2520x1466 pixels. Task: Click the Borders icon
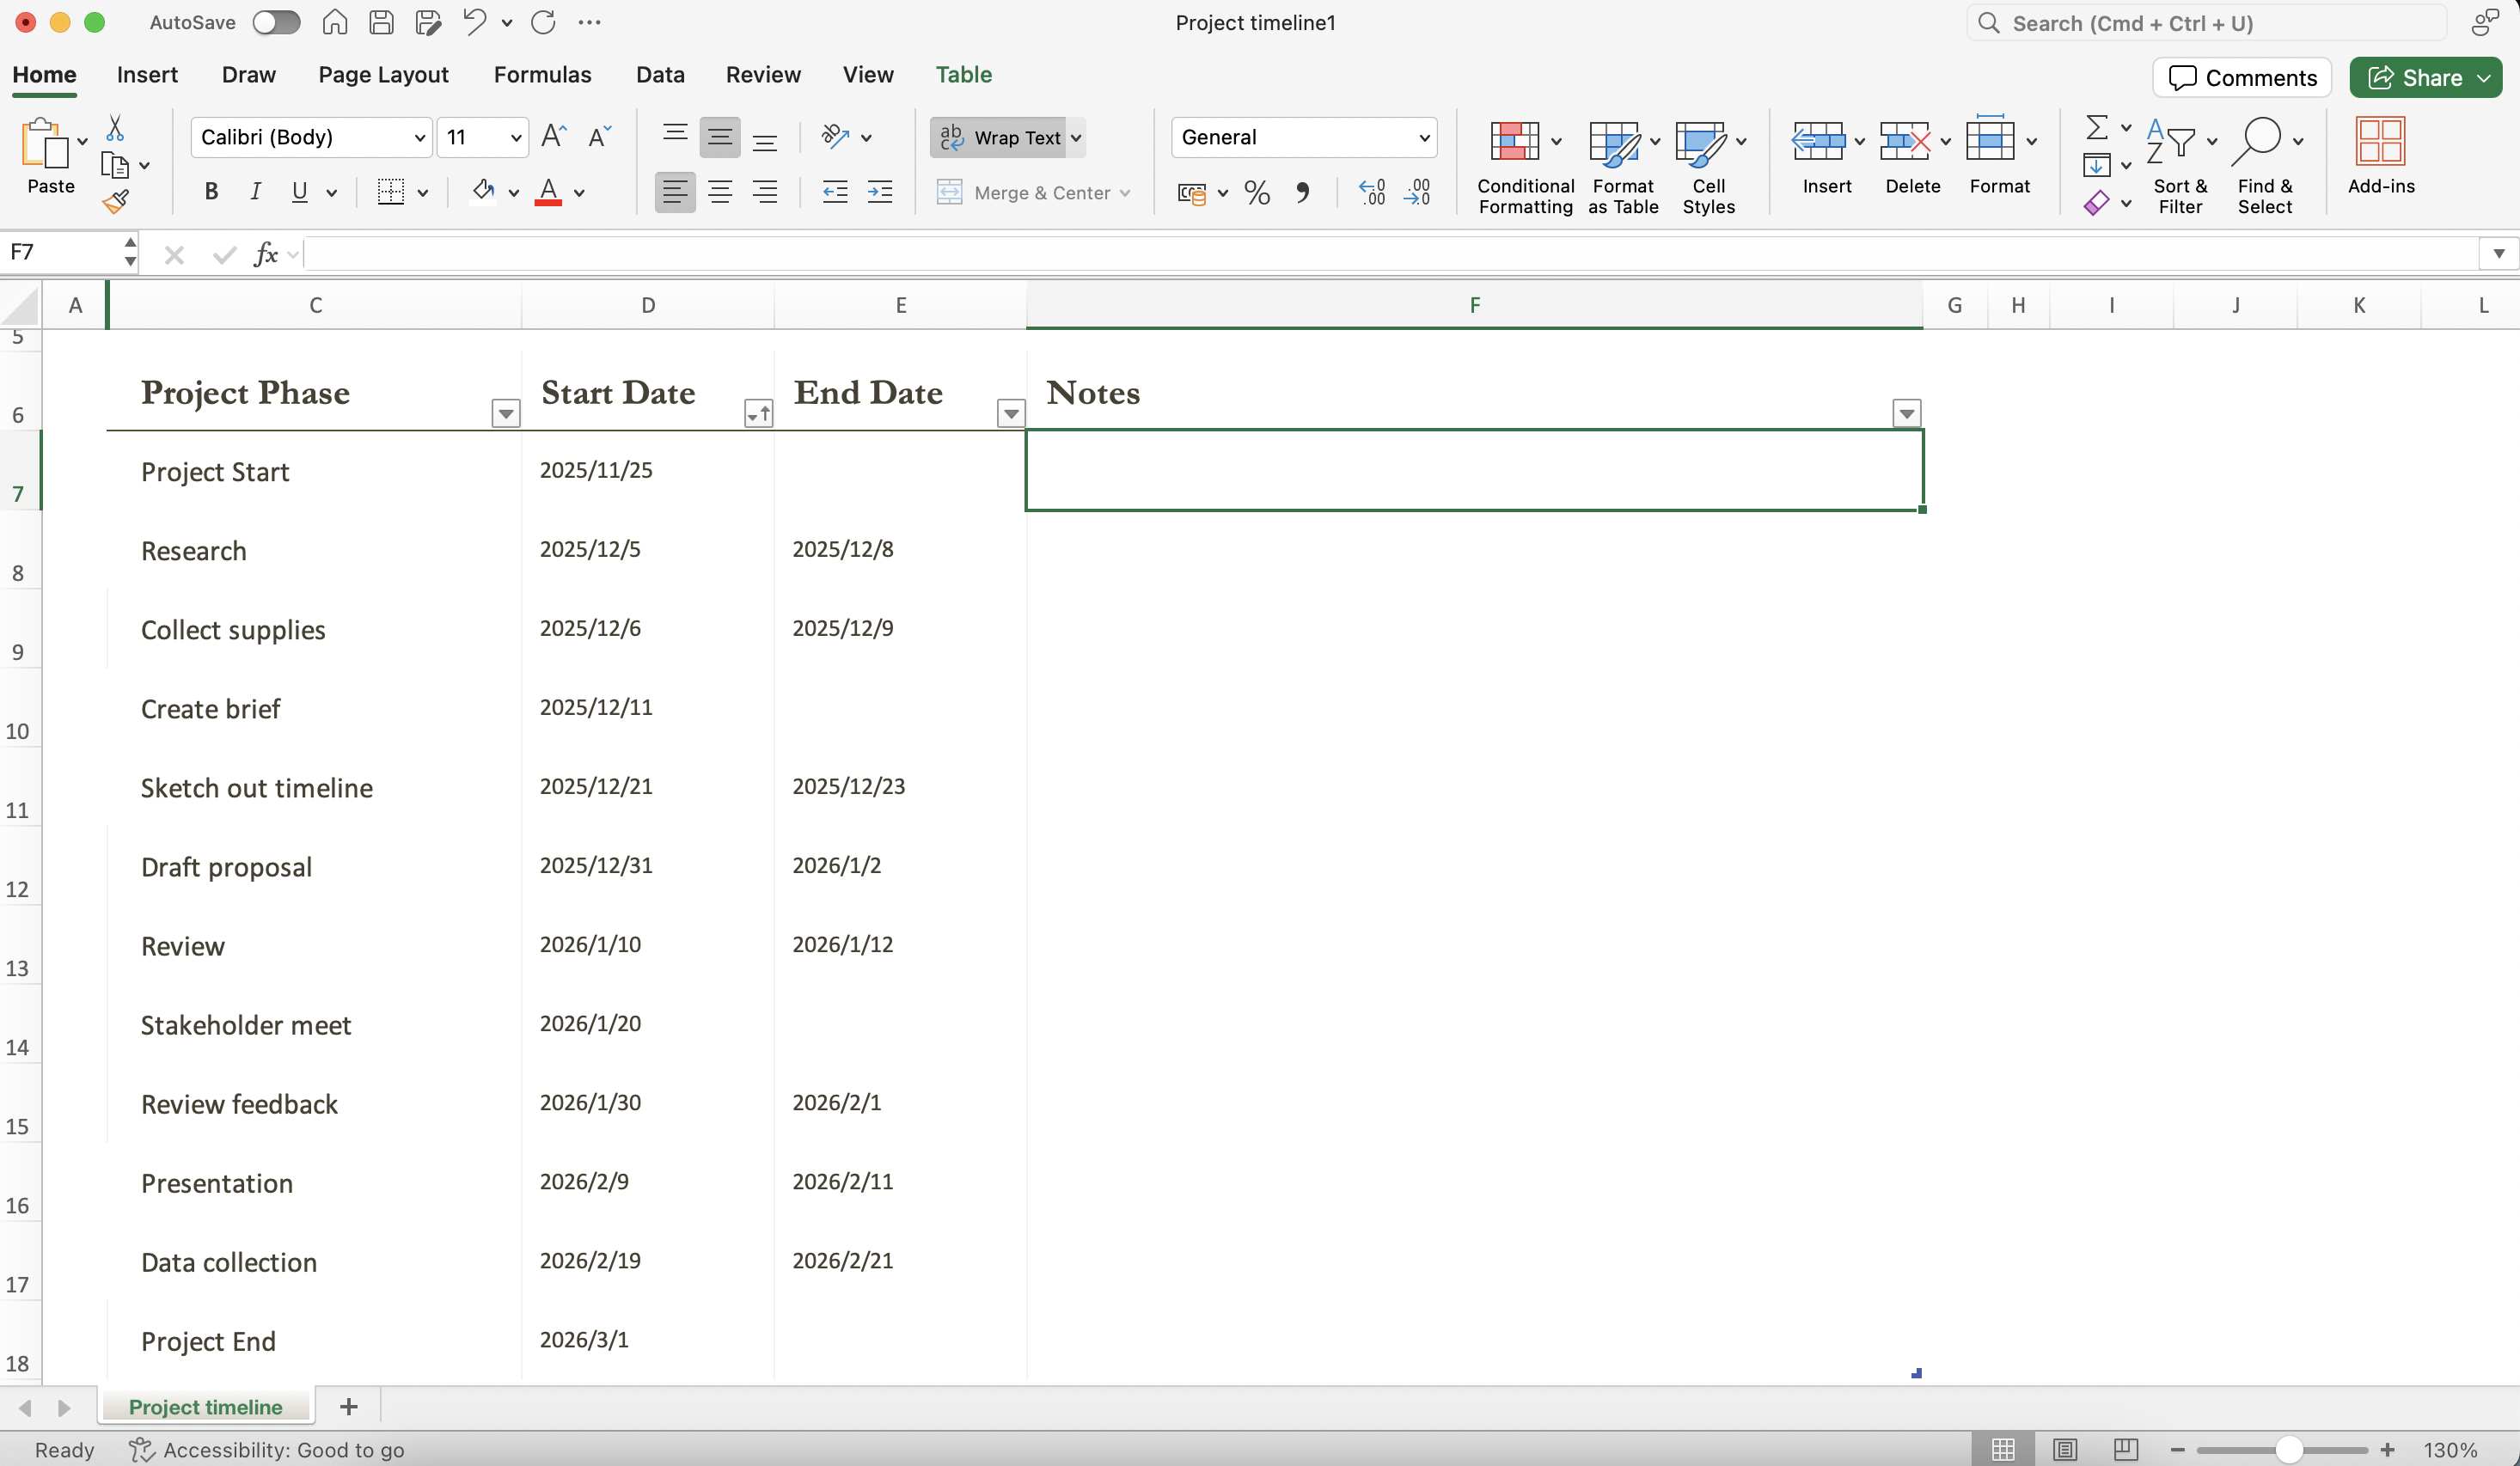tap(391, 192)
